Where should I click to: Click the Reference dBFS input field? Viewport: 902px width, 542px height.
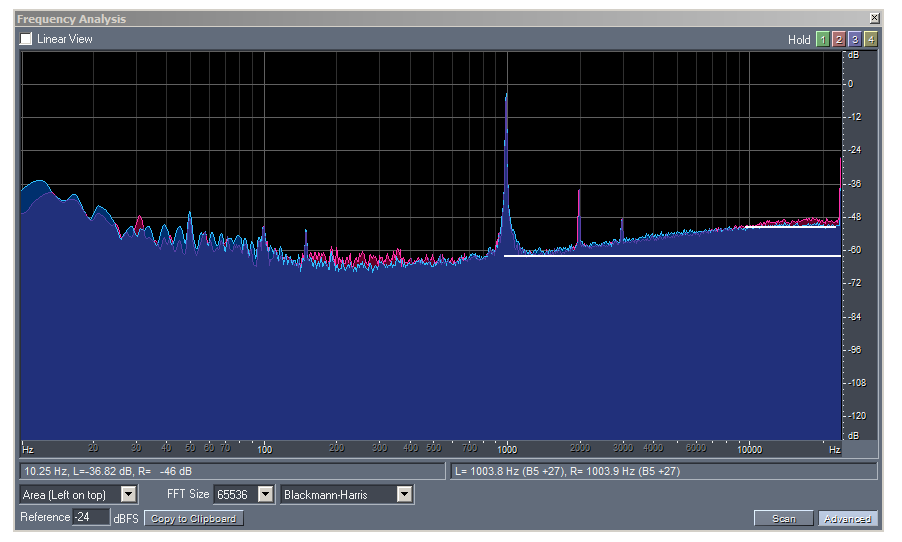(91, 517)
